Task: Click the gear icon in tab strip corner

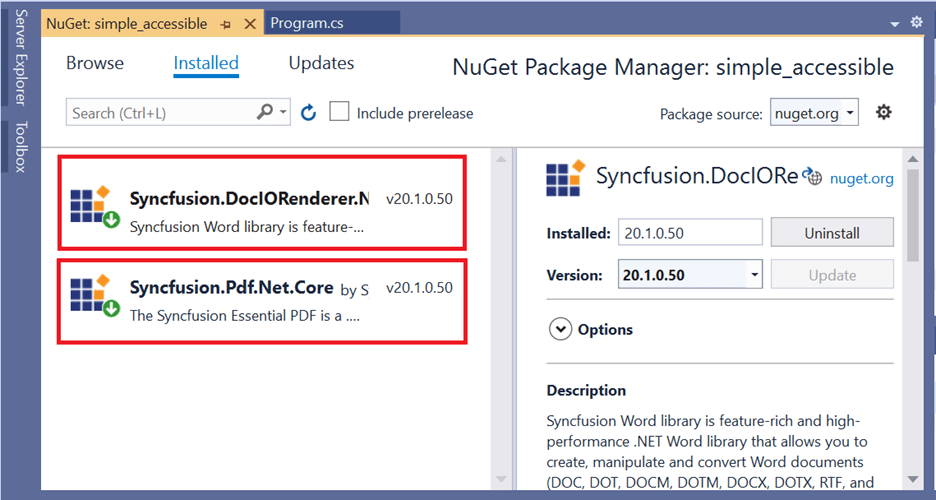Action: [918, 22]
